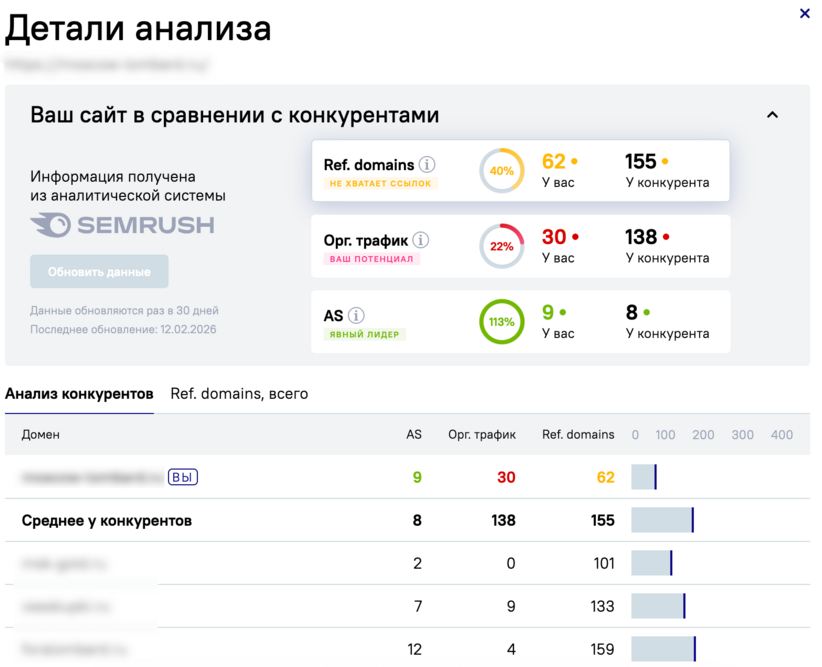Click the red 22% progress ring

coord(501,245)
